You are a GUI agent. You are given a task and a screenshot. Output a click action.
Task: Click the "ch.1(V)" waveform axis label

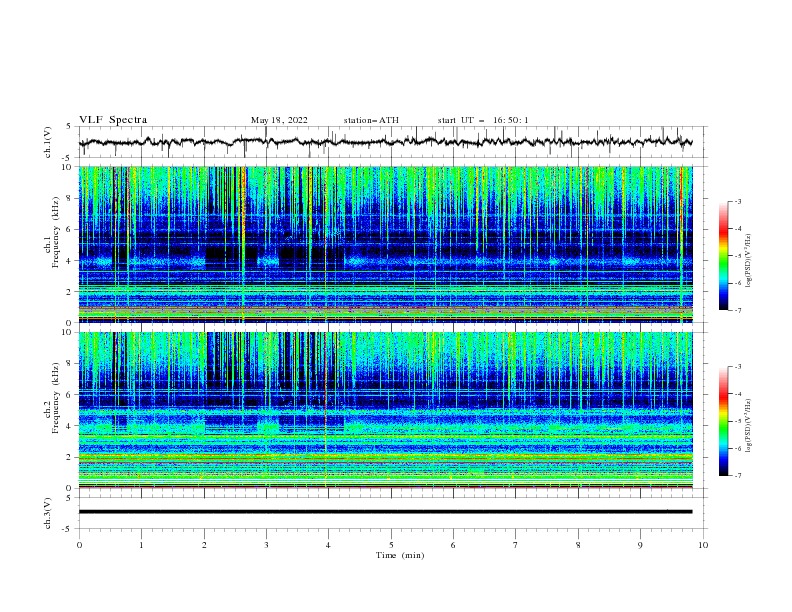pos(48,142)
